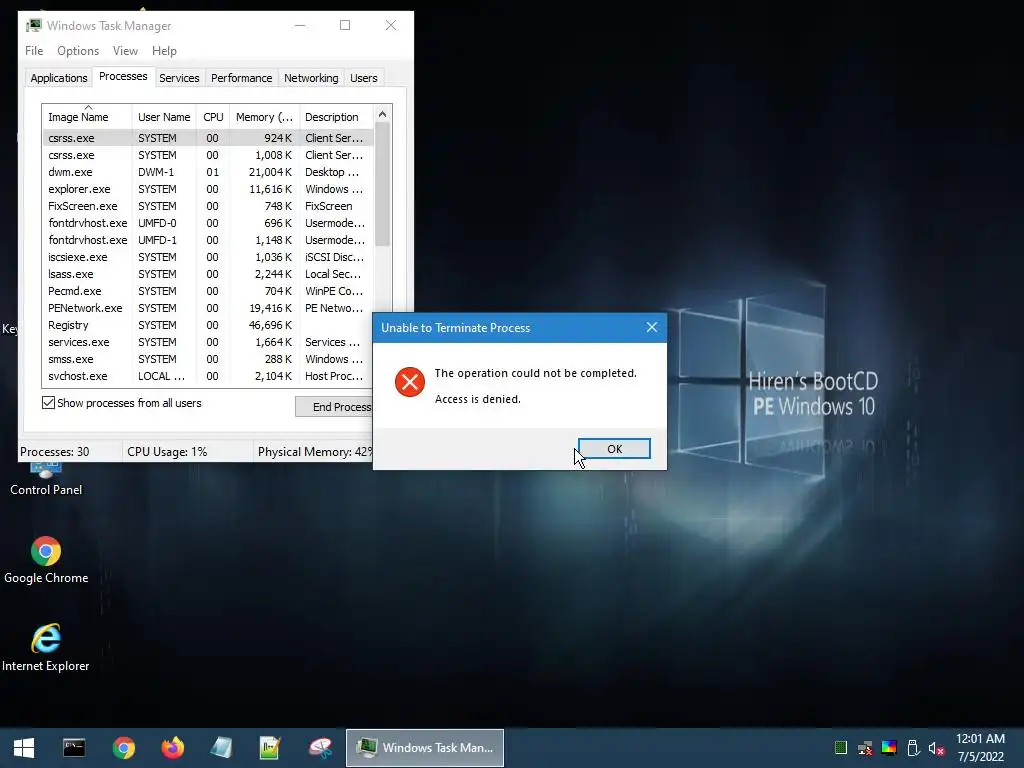This screenshot has width=1024, height=768.
Task: Open the green chart notepad taskbar icon
Action: pos(270,748)
